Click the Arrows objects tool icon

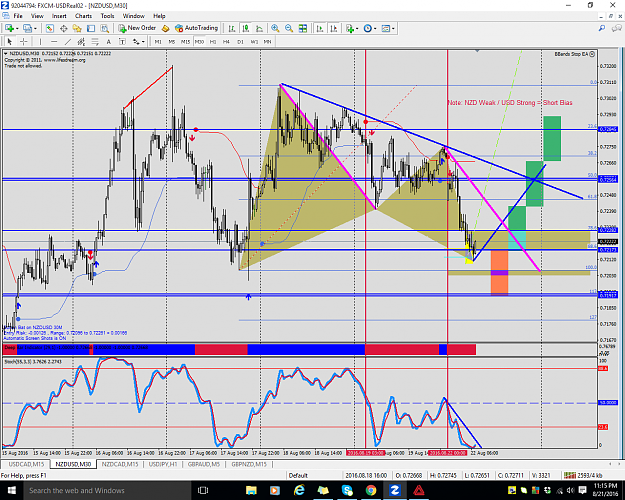[136, 41]
